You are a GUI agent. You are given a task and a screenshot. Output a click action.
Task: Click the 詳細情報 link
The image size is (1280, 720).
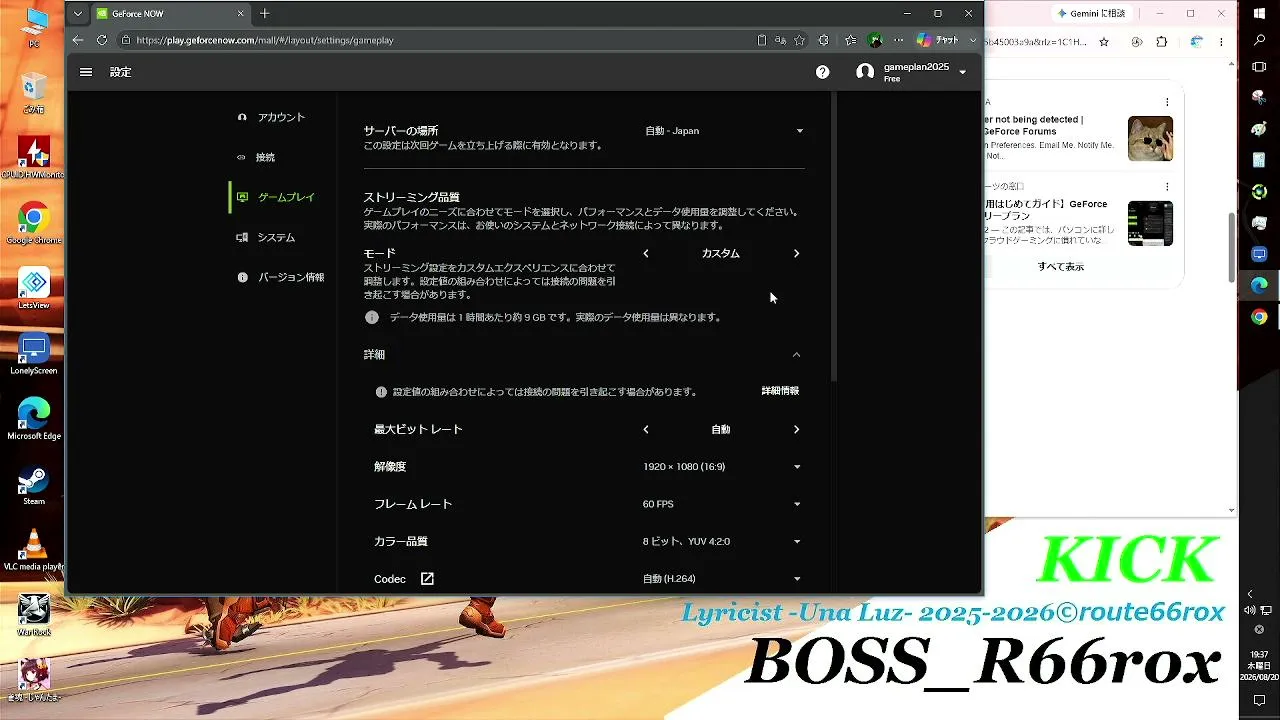(780, 391)
